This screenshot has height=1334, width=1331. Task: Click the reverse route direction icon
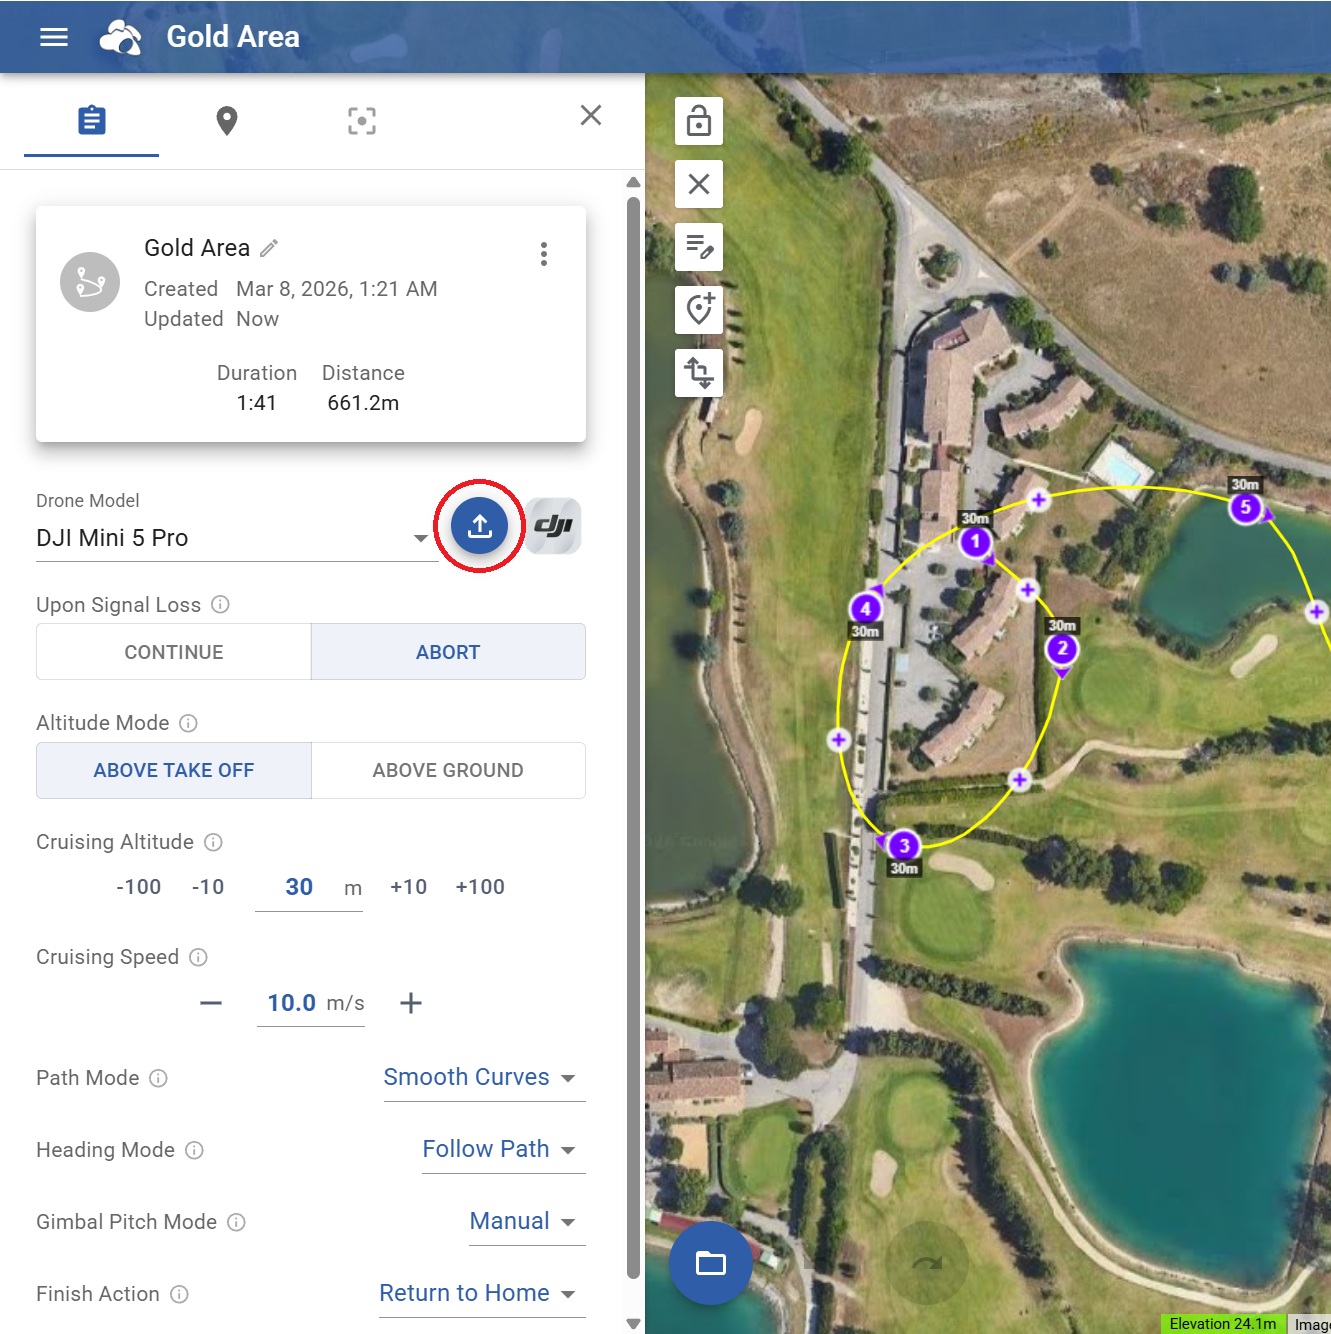(x=699, y=373)
